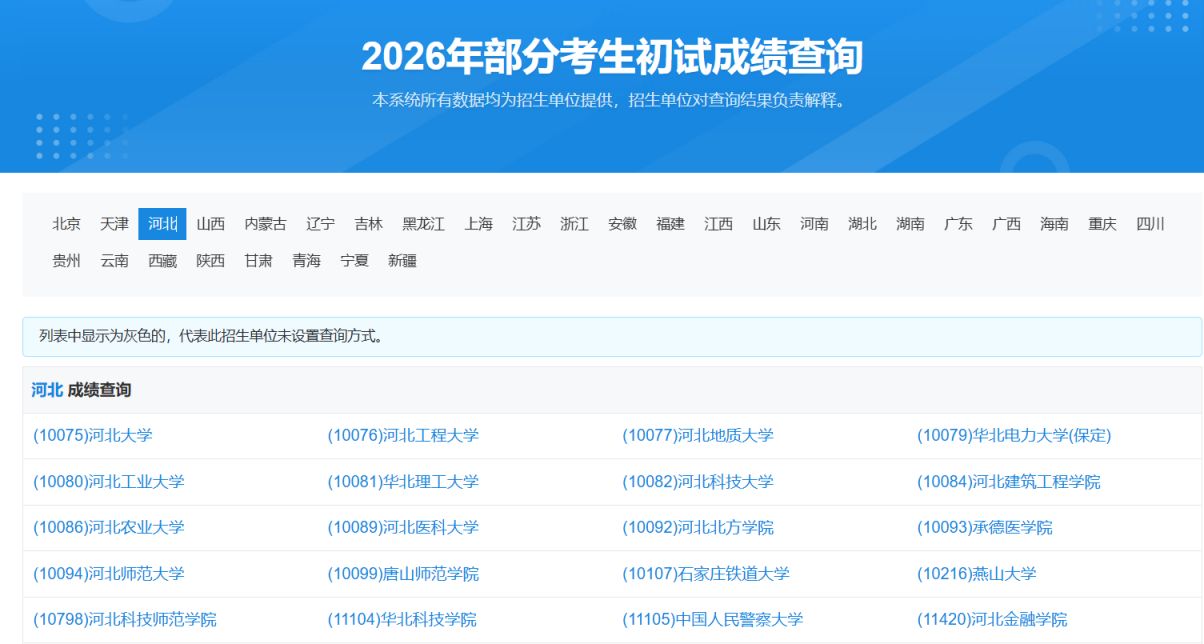
Task: Visit the (10216)燕山大学 link
Action: pyautogui.click(x=977, y=574)
